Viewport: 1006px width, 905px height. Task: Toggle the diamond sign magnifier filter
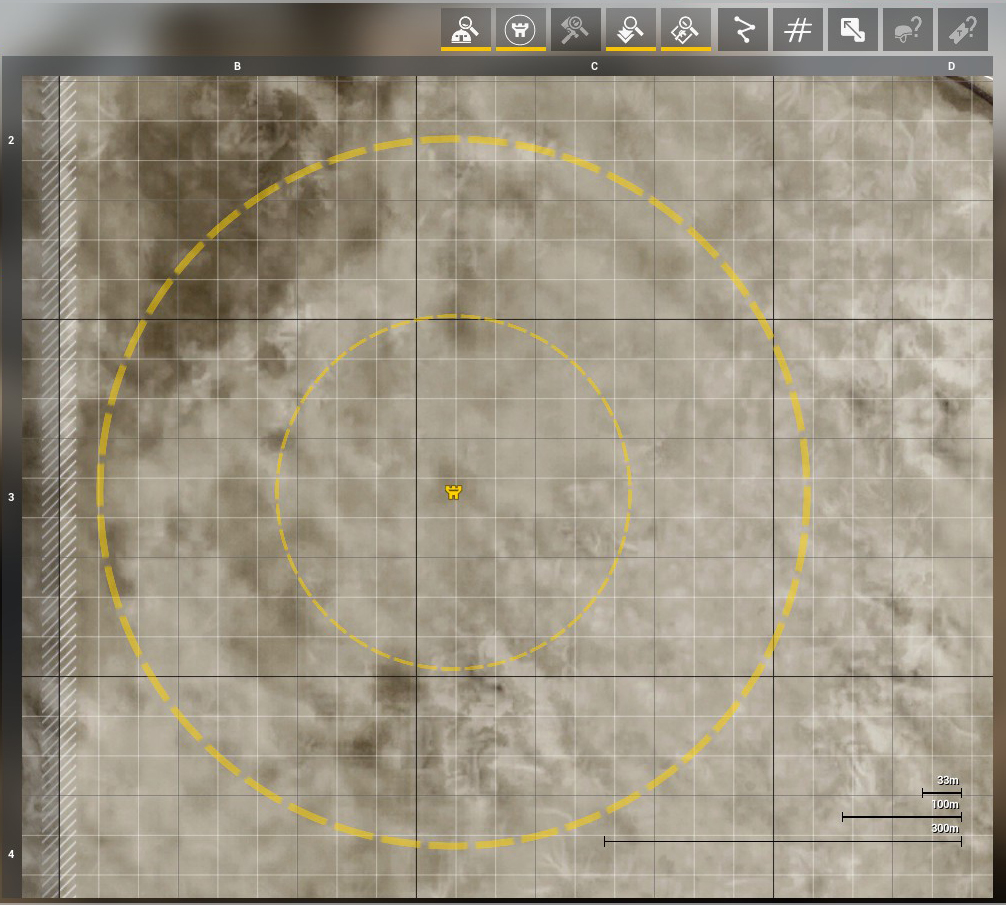coord(686,29)
